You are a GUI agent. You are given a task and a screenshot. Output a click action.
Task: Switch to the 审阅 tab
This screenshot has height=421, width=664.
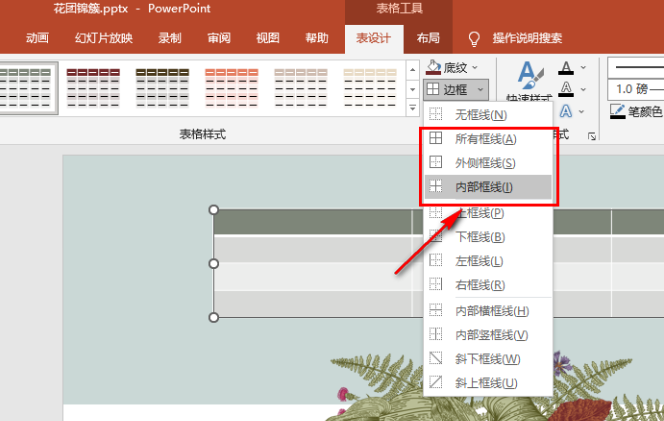click(219, 38)
